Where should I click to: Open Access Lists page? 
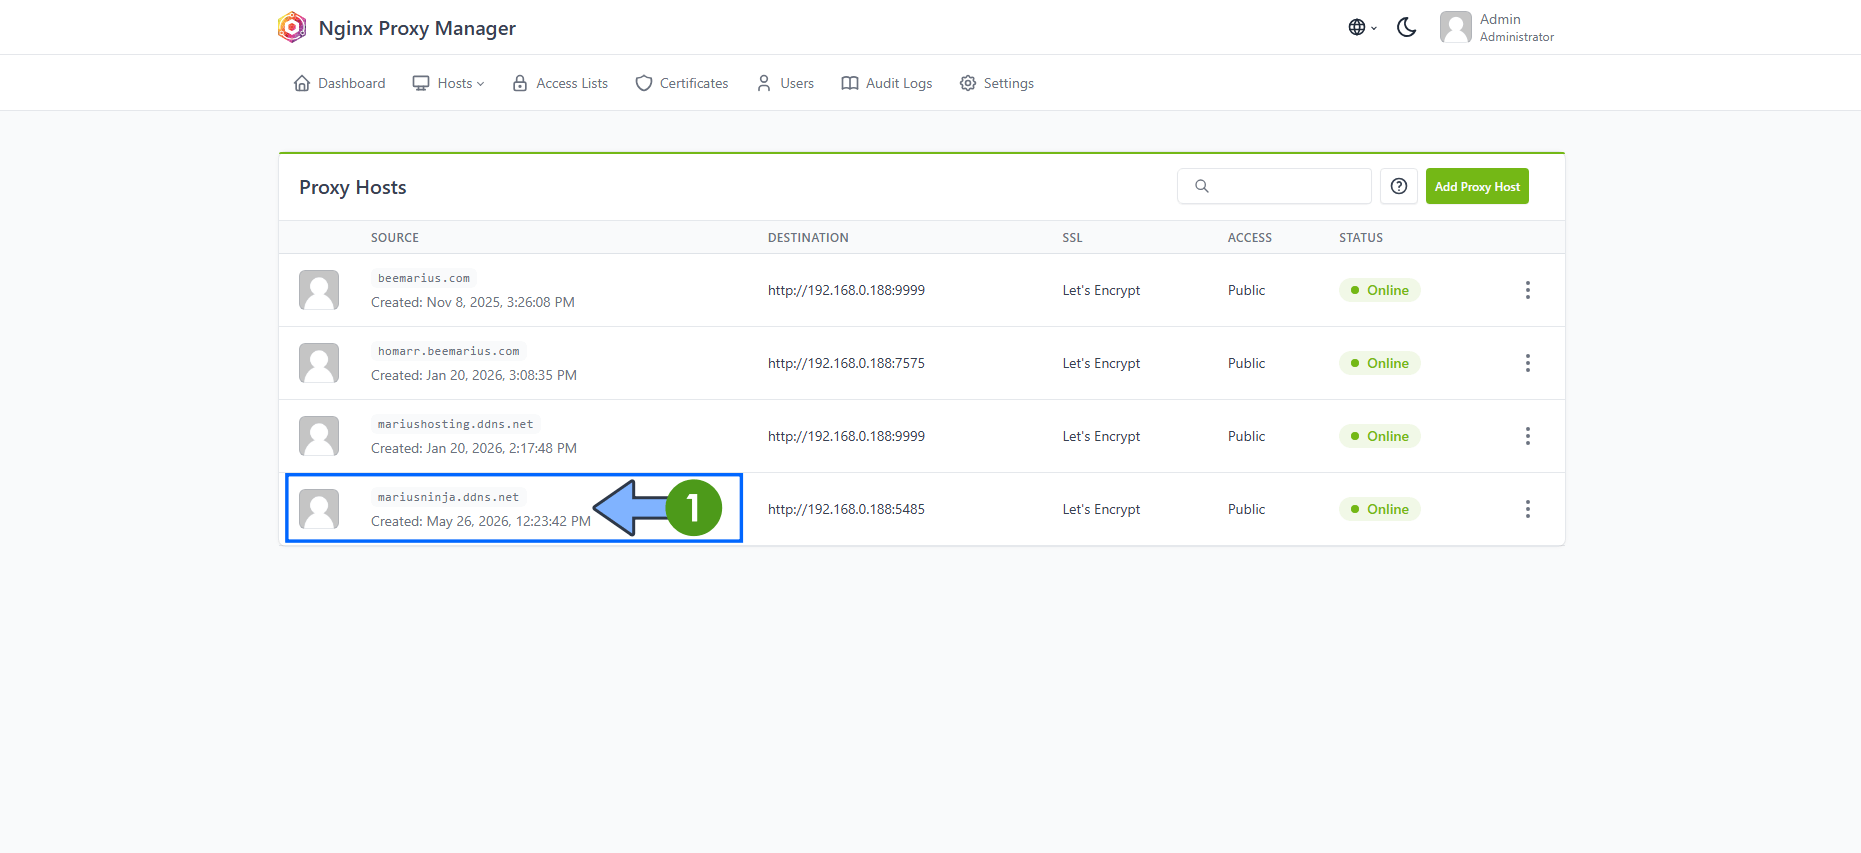560,83
